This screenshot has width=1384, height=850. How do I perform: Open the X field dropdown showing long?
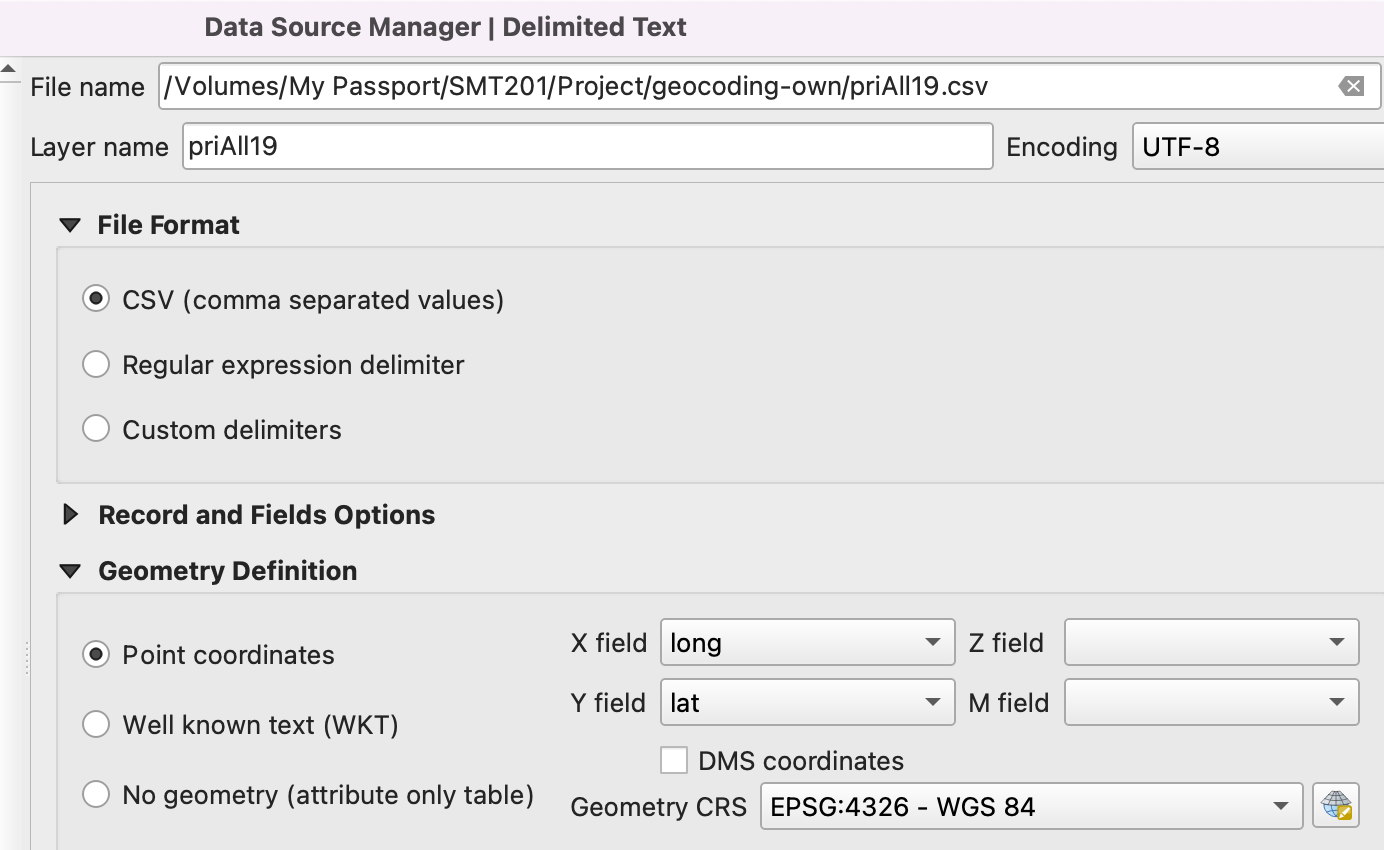click(x=807, y=643)
